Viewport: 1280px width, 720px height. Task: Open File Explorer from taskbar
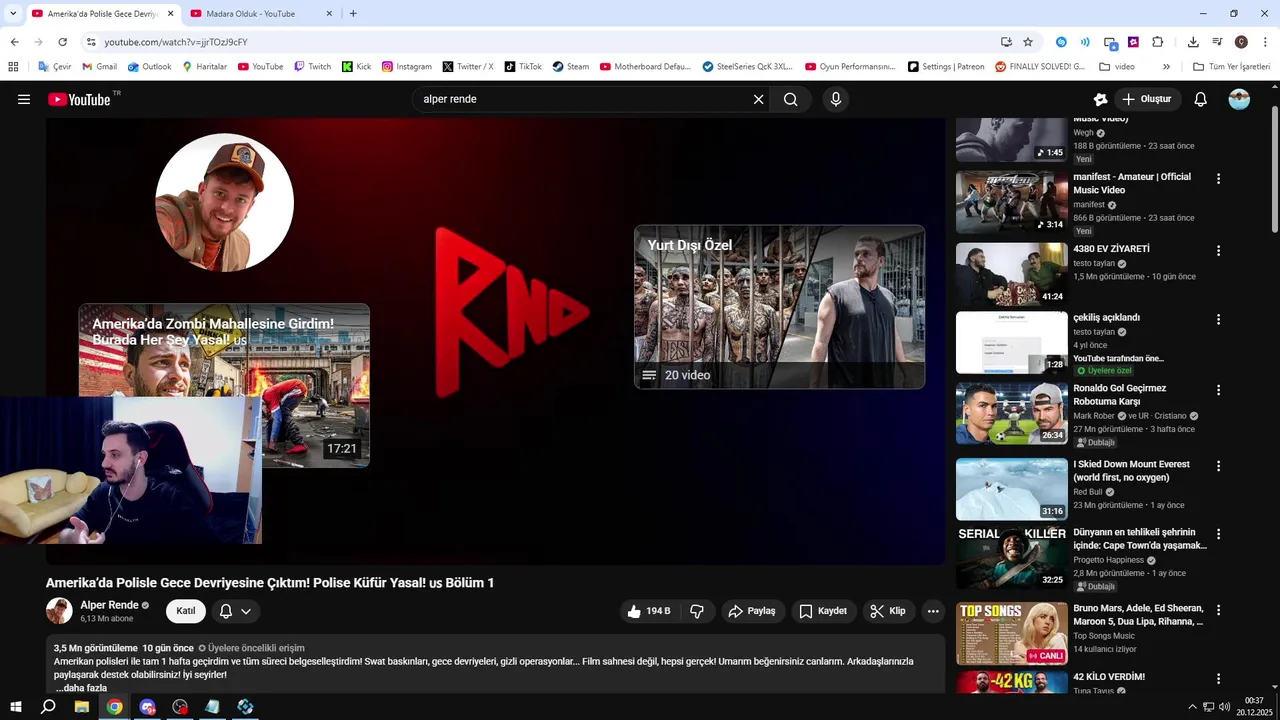(82, 707)
